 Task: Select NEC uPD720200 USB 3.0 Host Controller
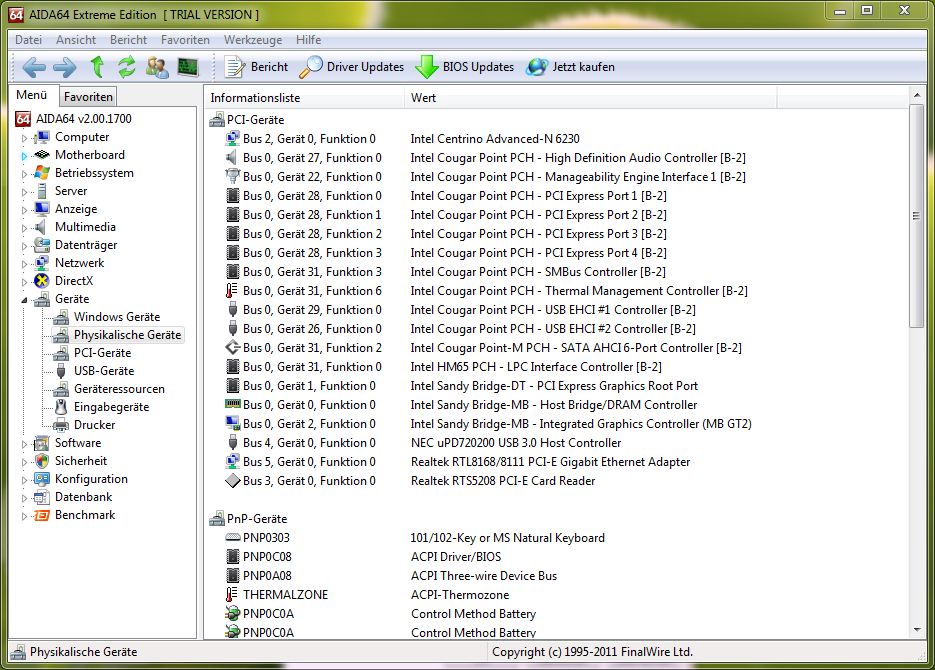[x=516, y=443]
